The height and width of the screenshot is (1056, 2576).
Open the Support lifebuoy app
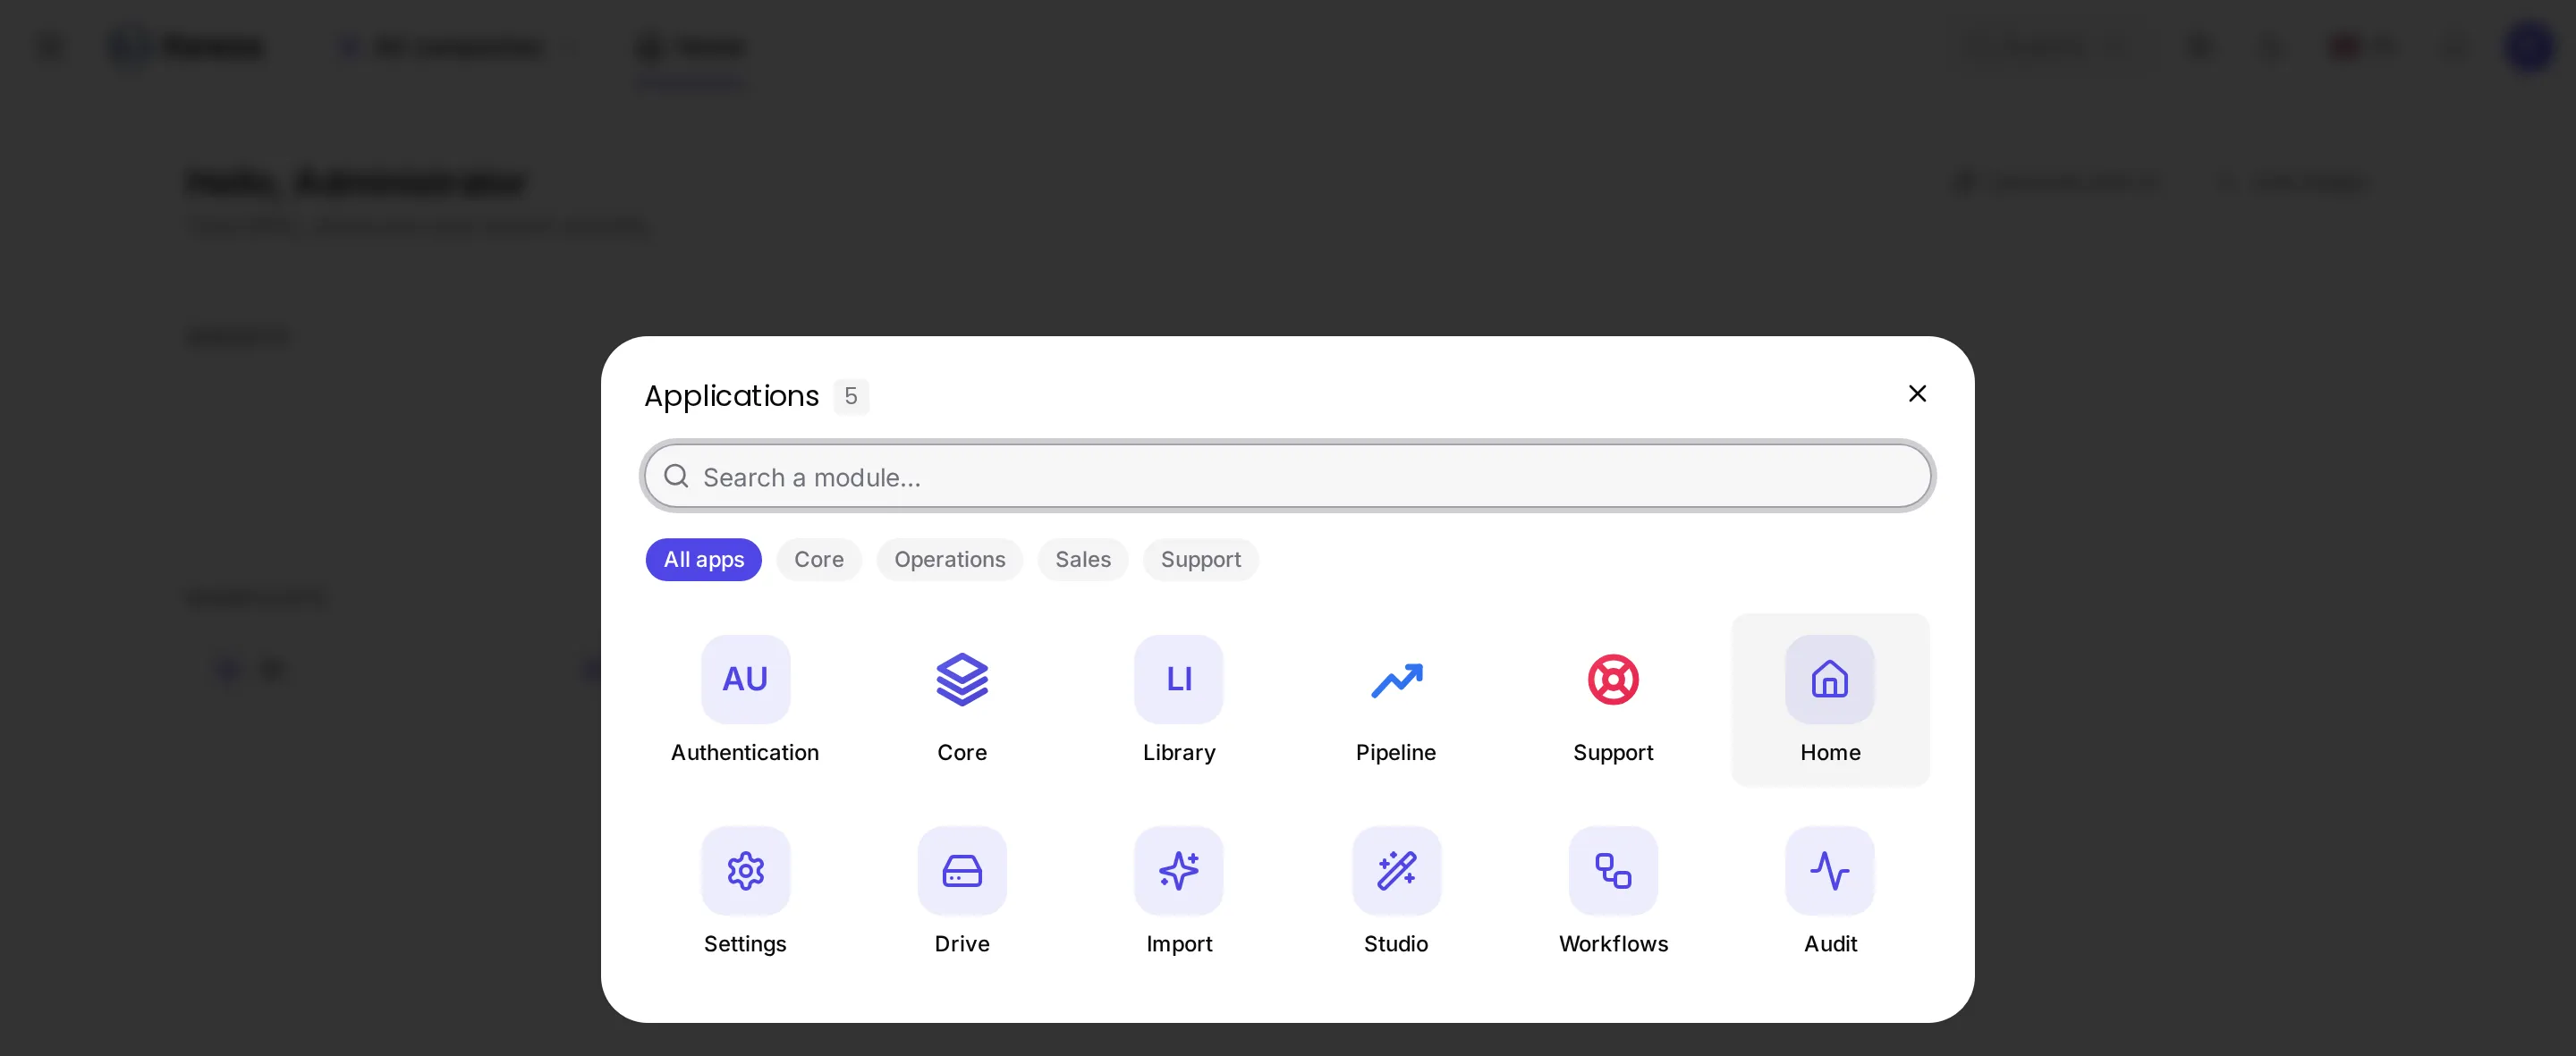1613,699
